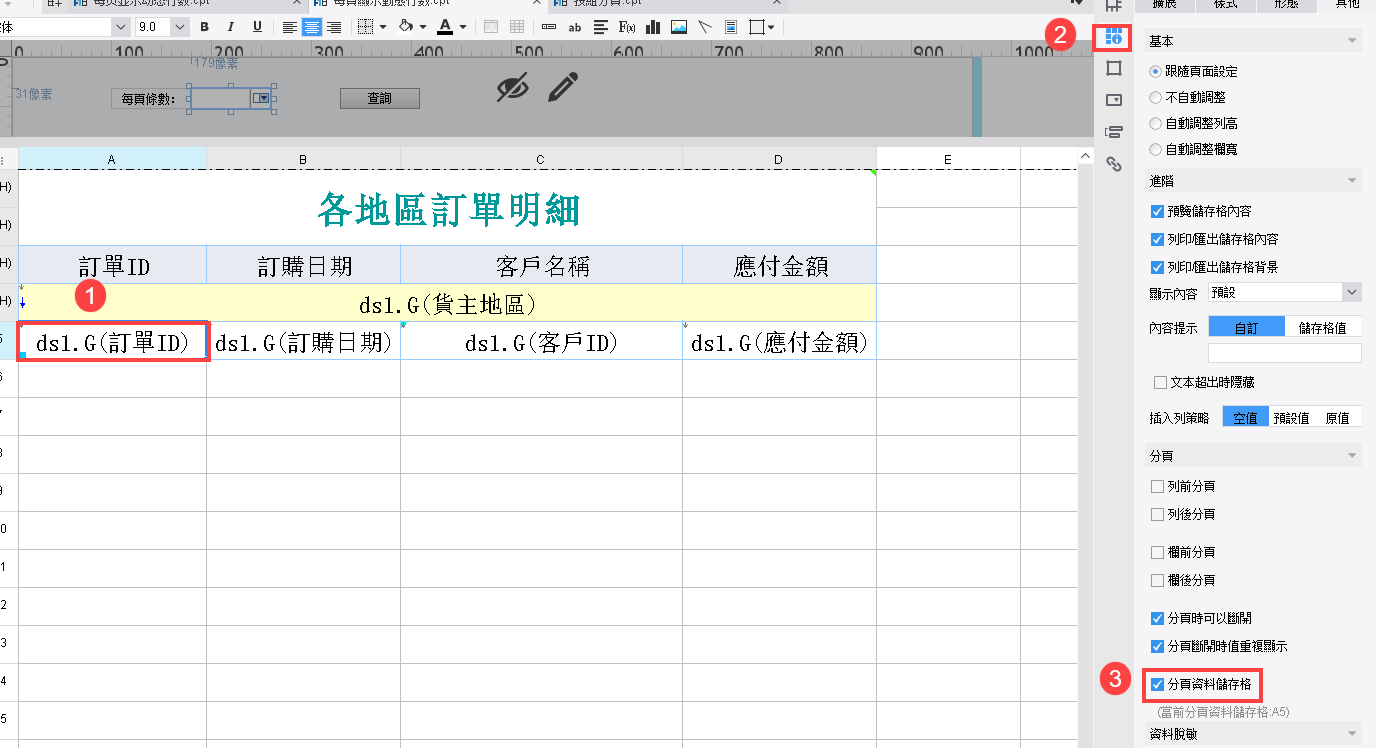Uncheck 分頁資料儲存格 checkbox

pyautogui.click(x=1158, y=685)
